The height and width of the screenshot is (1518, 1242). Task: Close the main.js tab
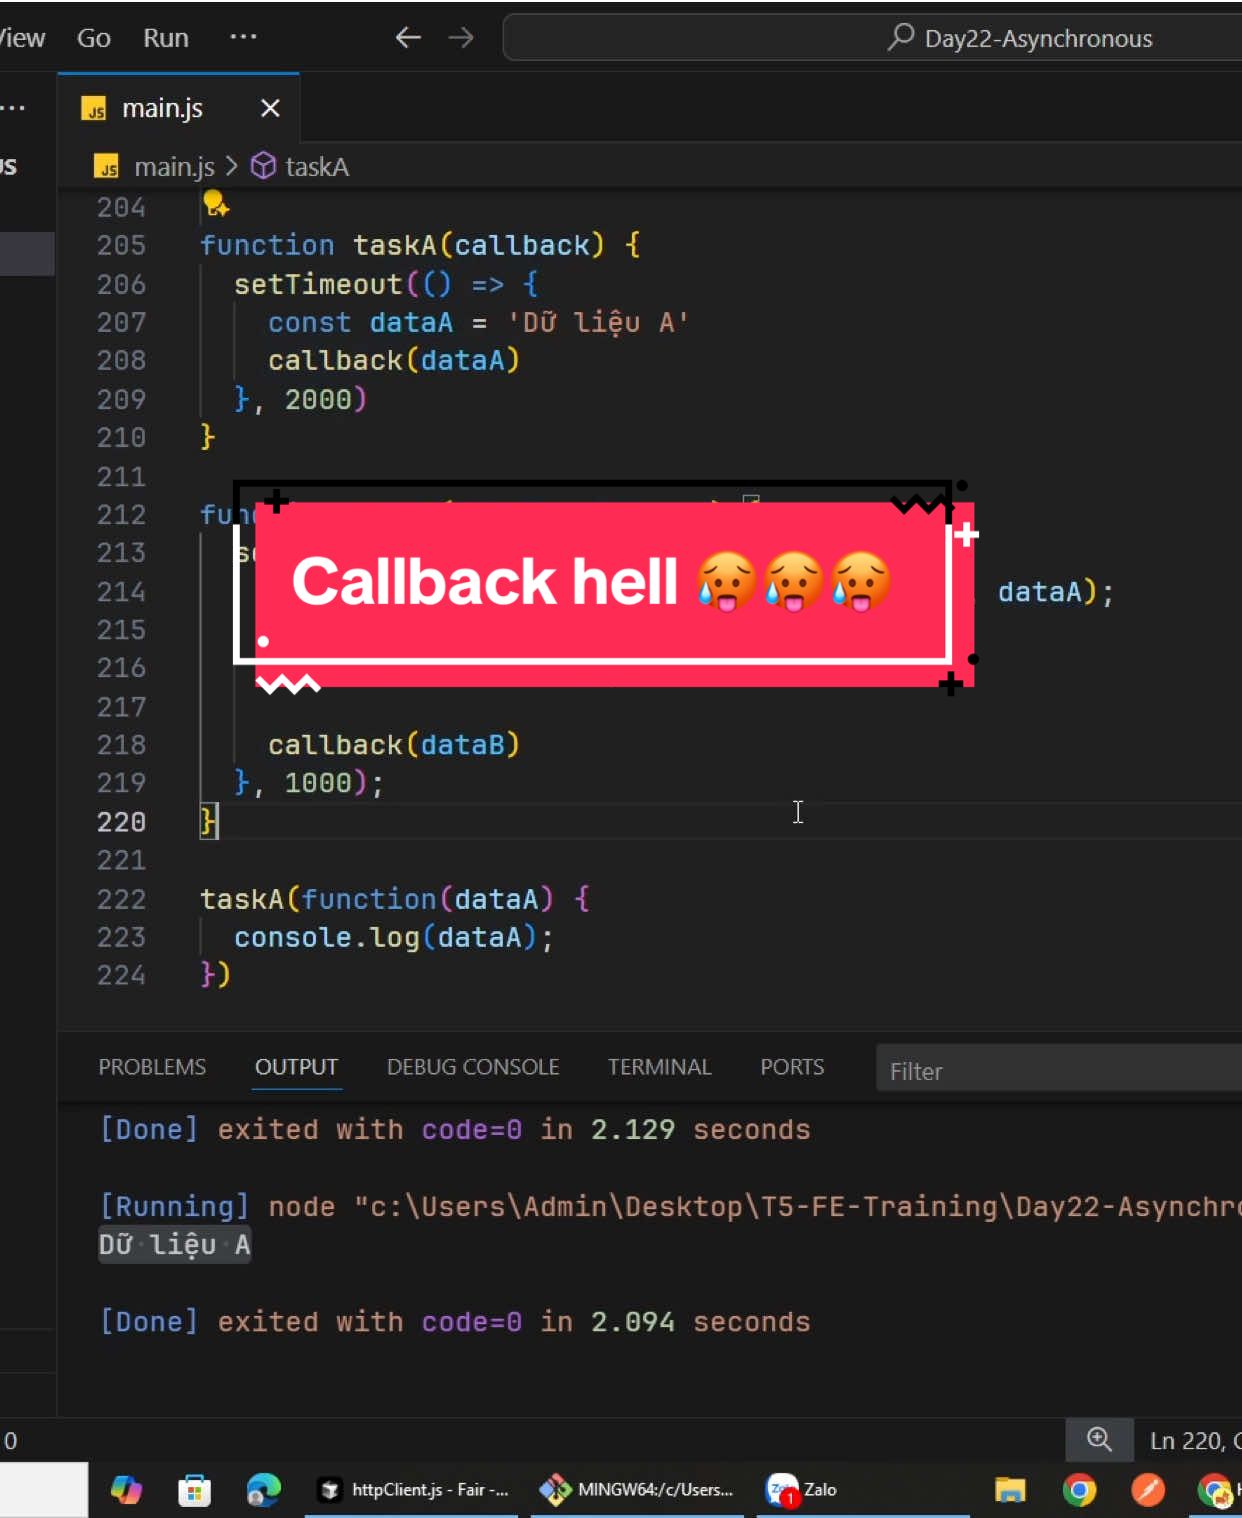pos(270,108)
